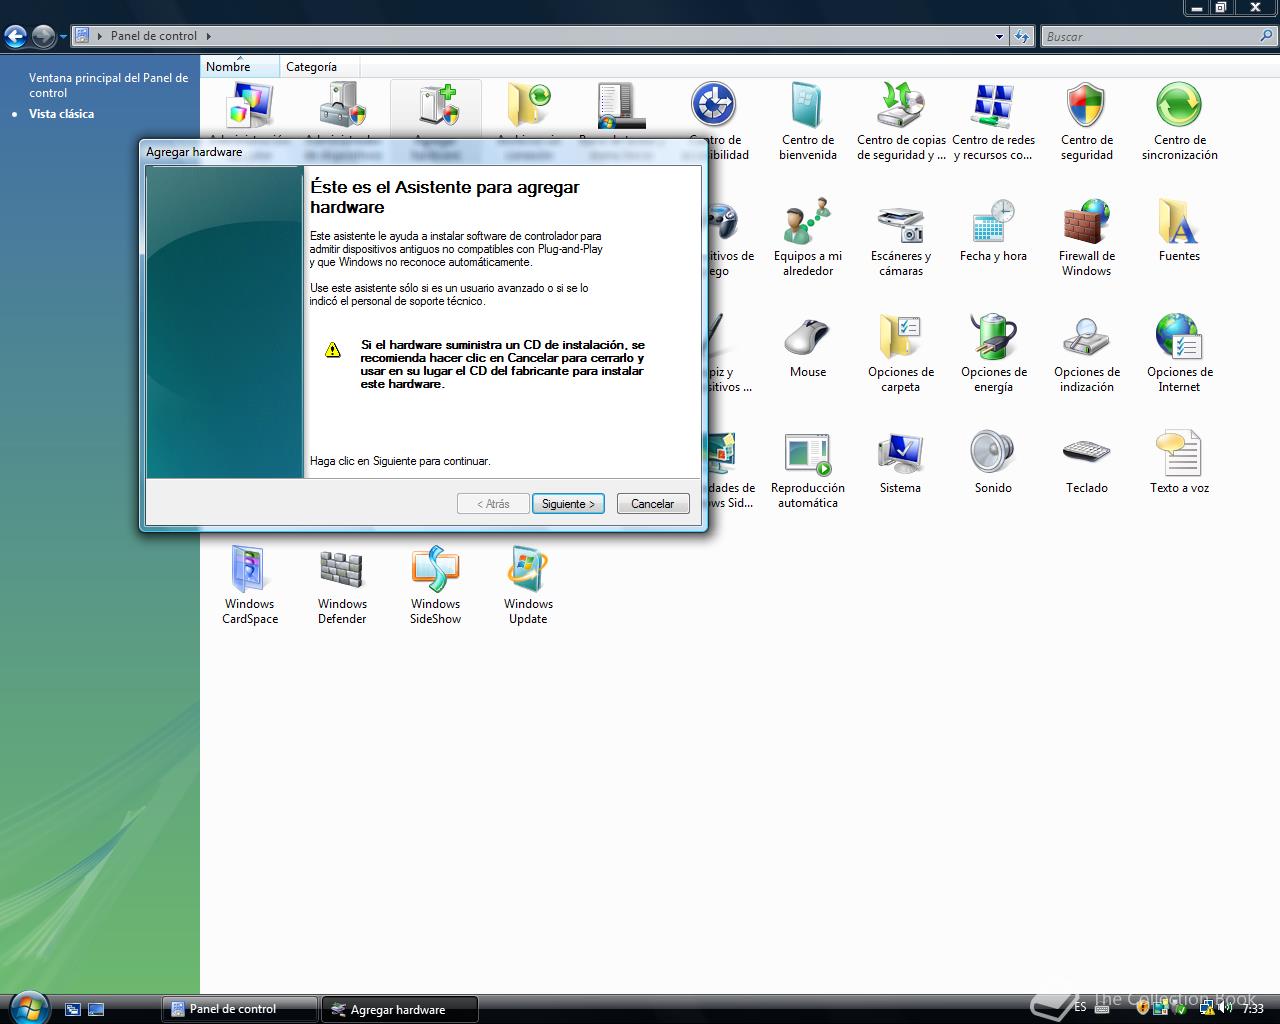Open Windows CardSpace icon
1280x1024 pixels.
coord(249,570)
